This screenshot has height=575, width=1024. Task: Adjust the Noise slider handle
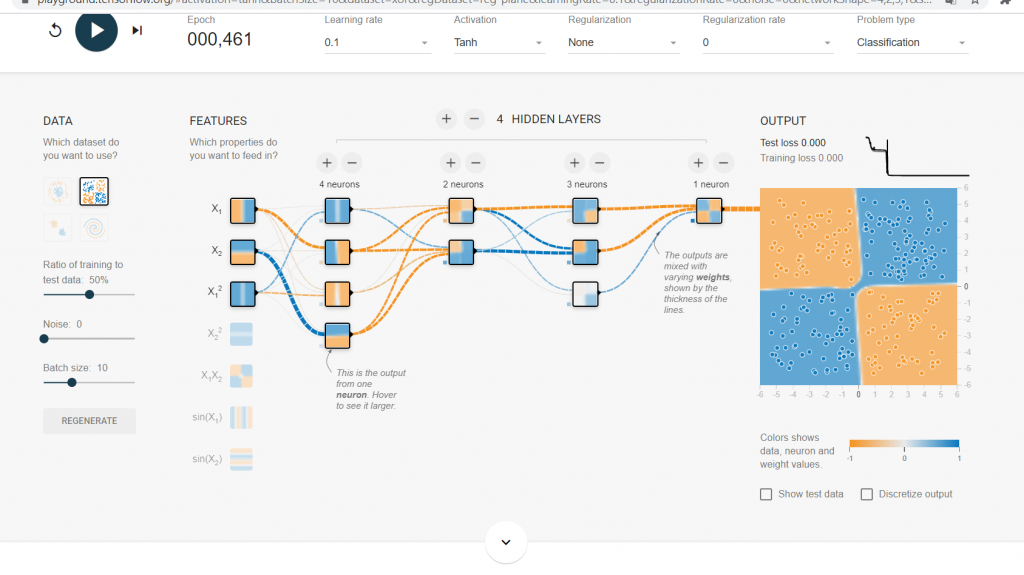point(44,338)
